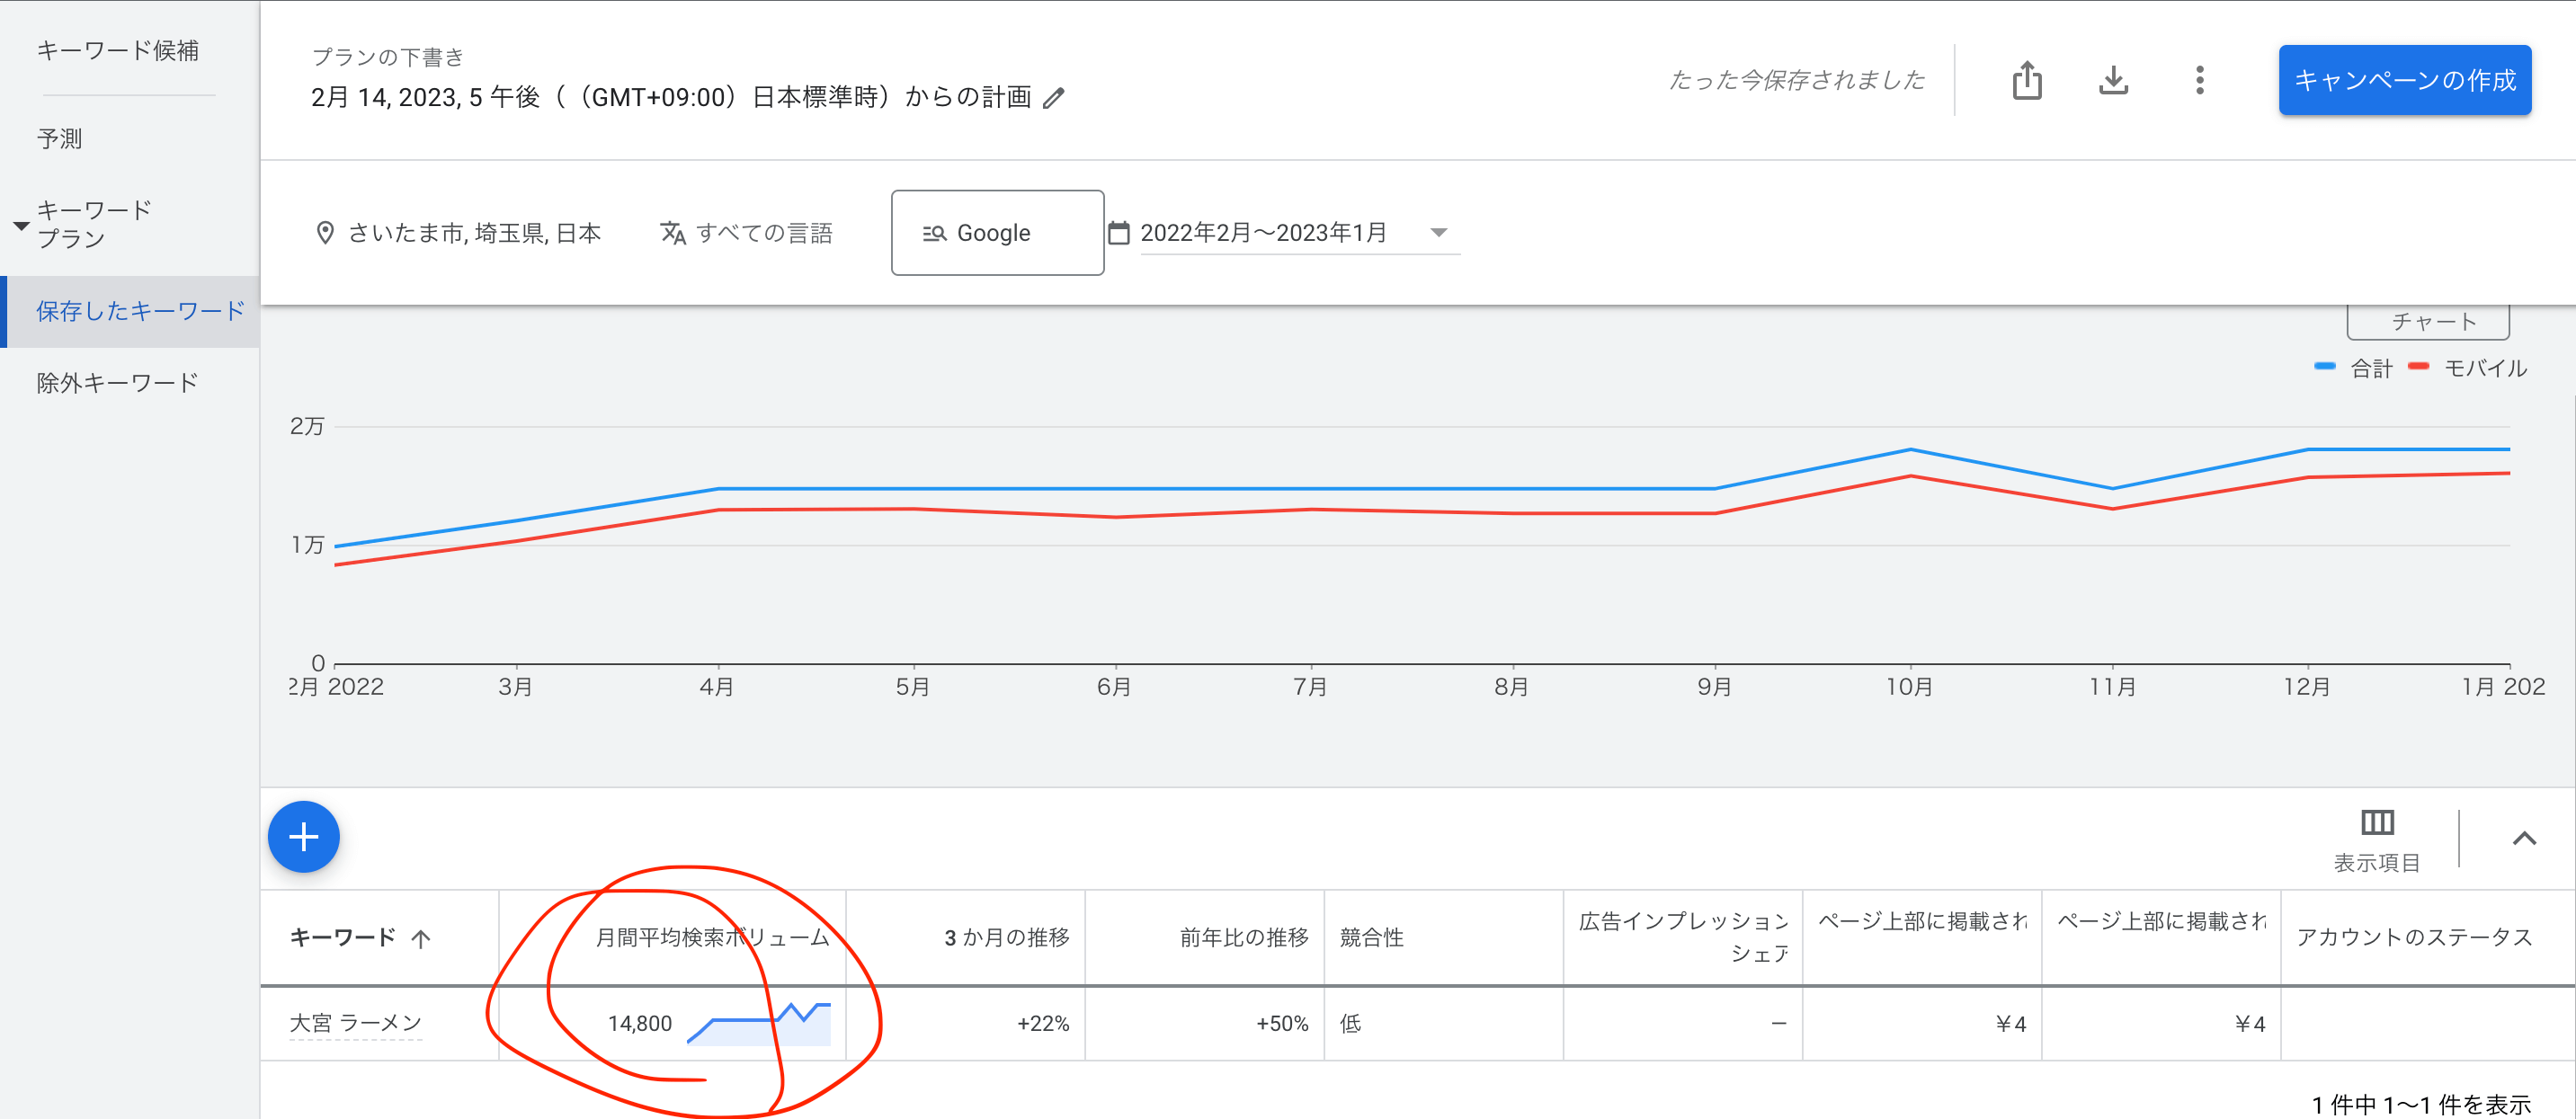Viewport: 2576px width, 1119px height.
Task: Click the キャンペーンの作成 button
Action: pos(2404,80)
